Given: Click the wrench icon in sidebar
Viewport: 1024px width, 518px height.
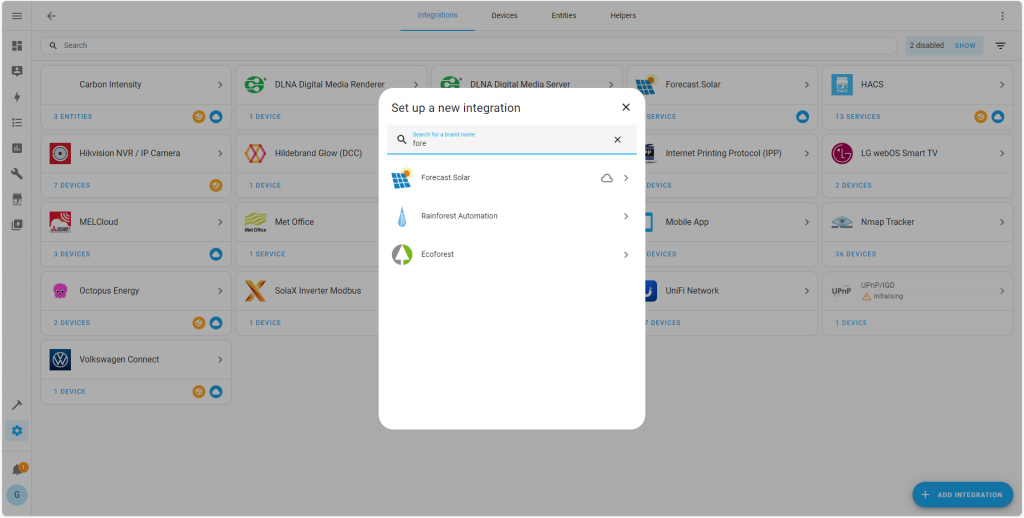Looking at the screenshot, I should 17,174.
